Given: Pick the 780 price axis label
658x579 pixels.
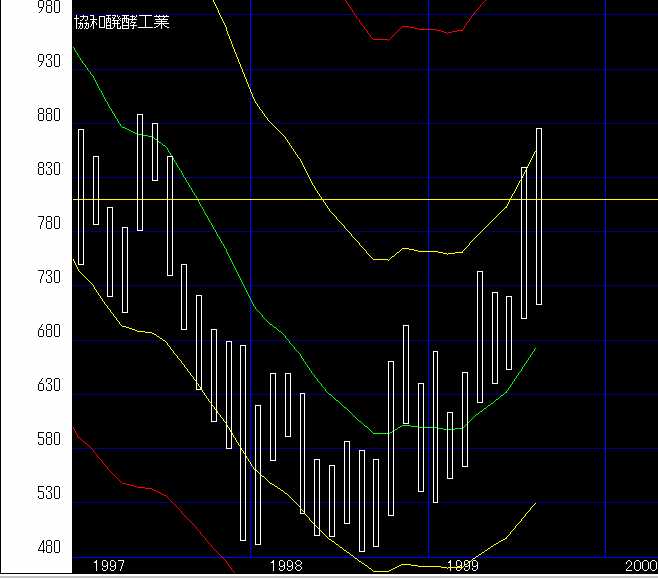Looking at the screenshot, I should point(20,224).
